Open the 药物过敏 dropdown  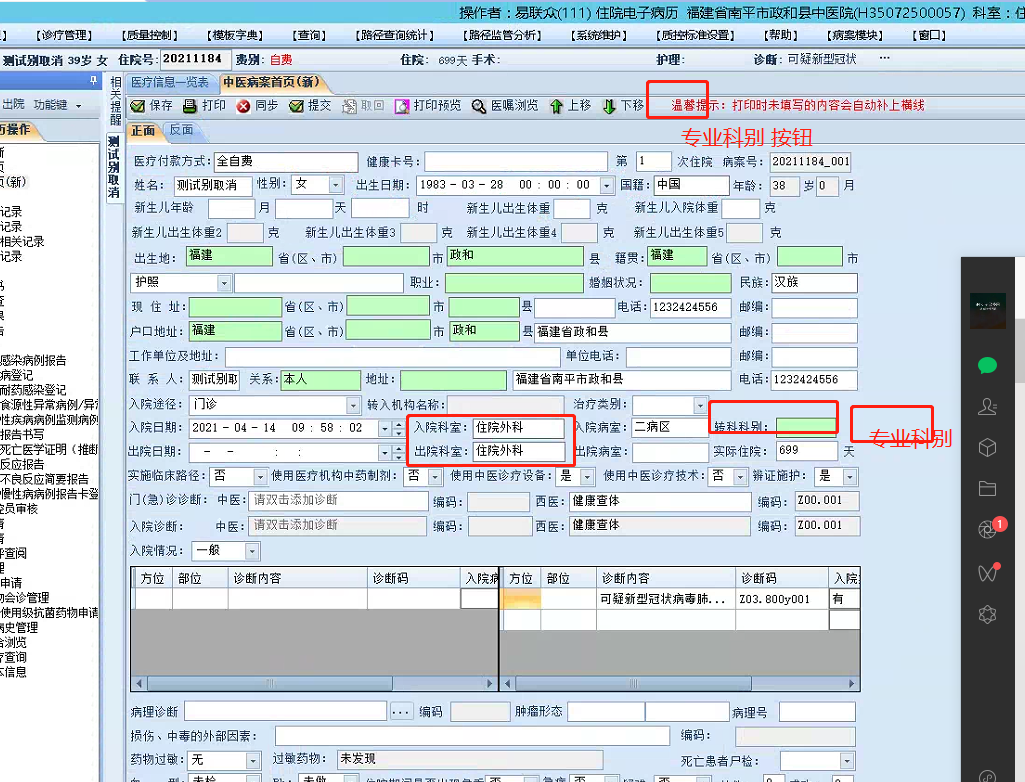[x=253, y=760]
